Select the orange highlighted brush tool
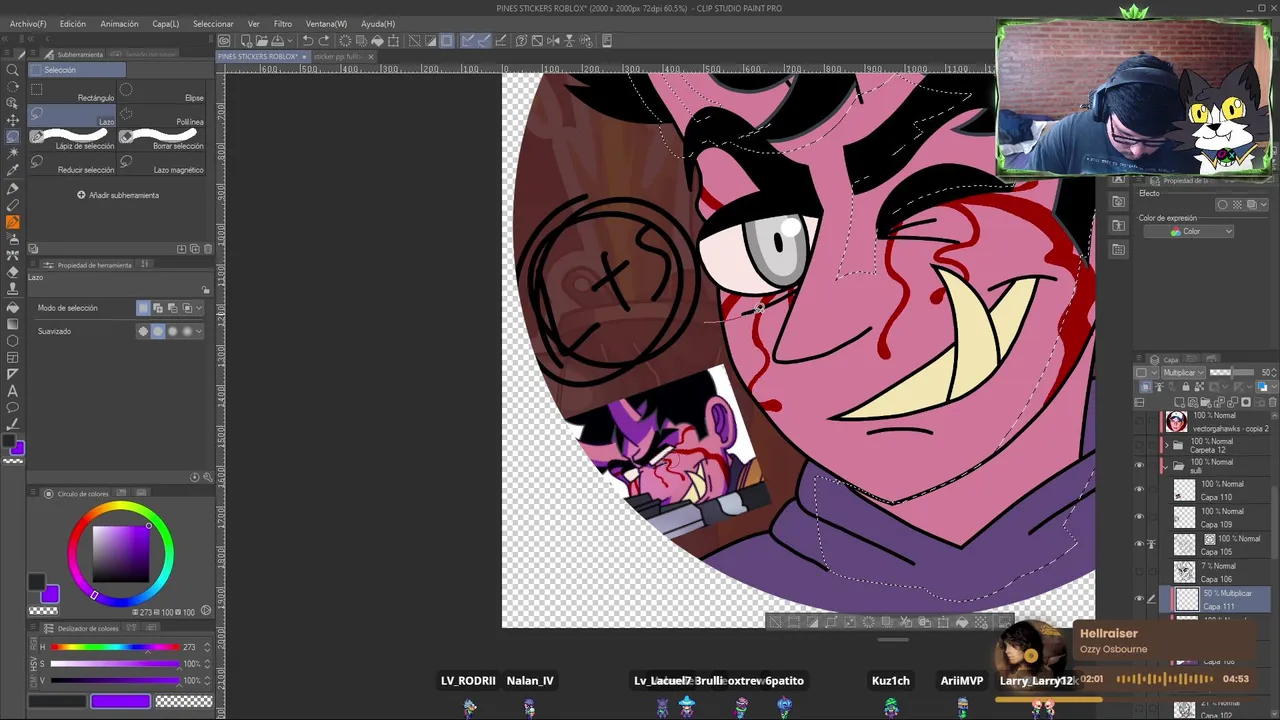Screen dimensions: 1280x720 pyautogui.click(x=13, y=222)
